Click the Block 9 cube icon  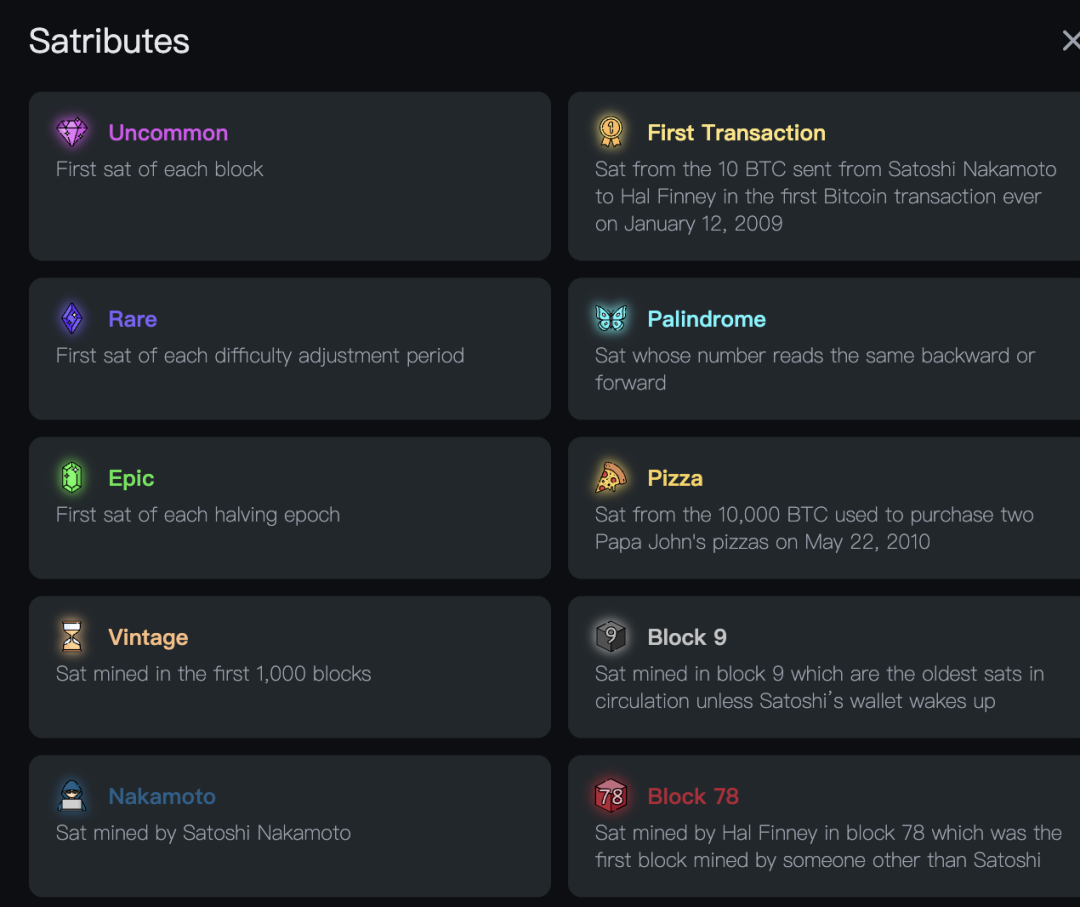611,637
